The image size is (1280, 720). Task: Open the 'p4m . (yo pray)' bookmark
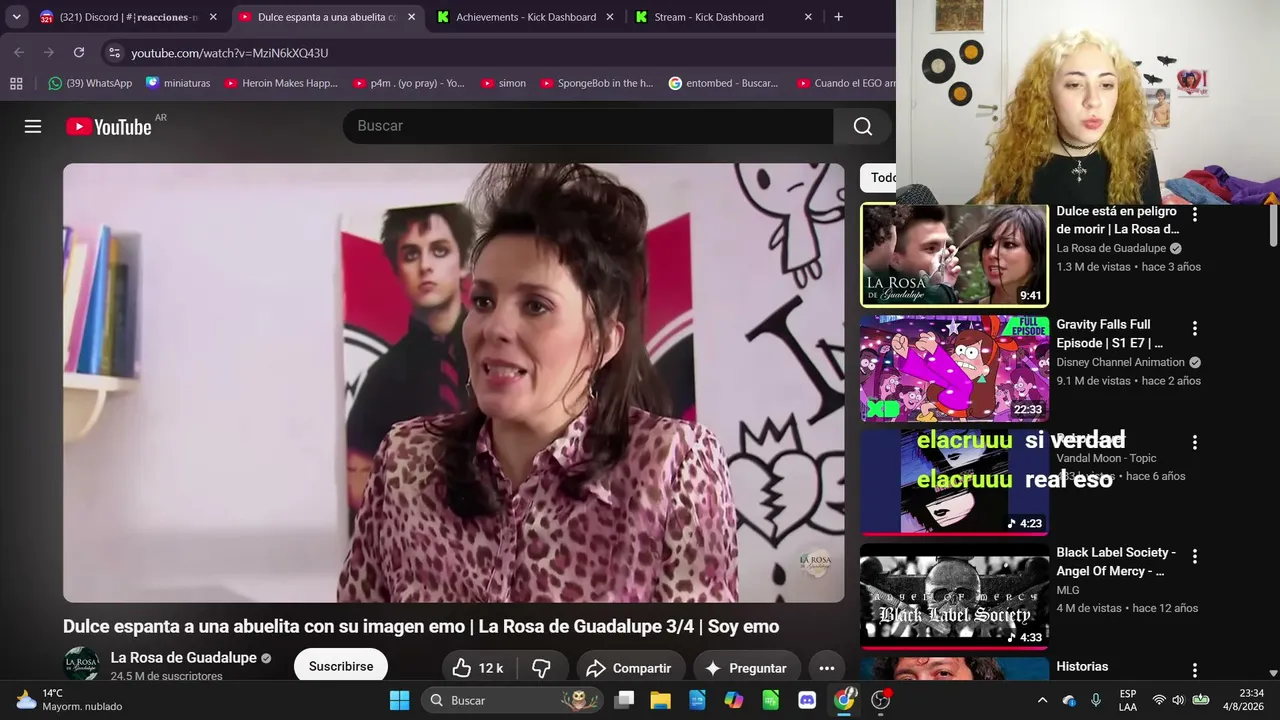pyautogui.click(x=409, y=83)
